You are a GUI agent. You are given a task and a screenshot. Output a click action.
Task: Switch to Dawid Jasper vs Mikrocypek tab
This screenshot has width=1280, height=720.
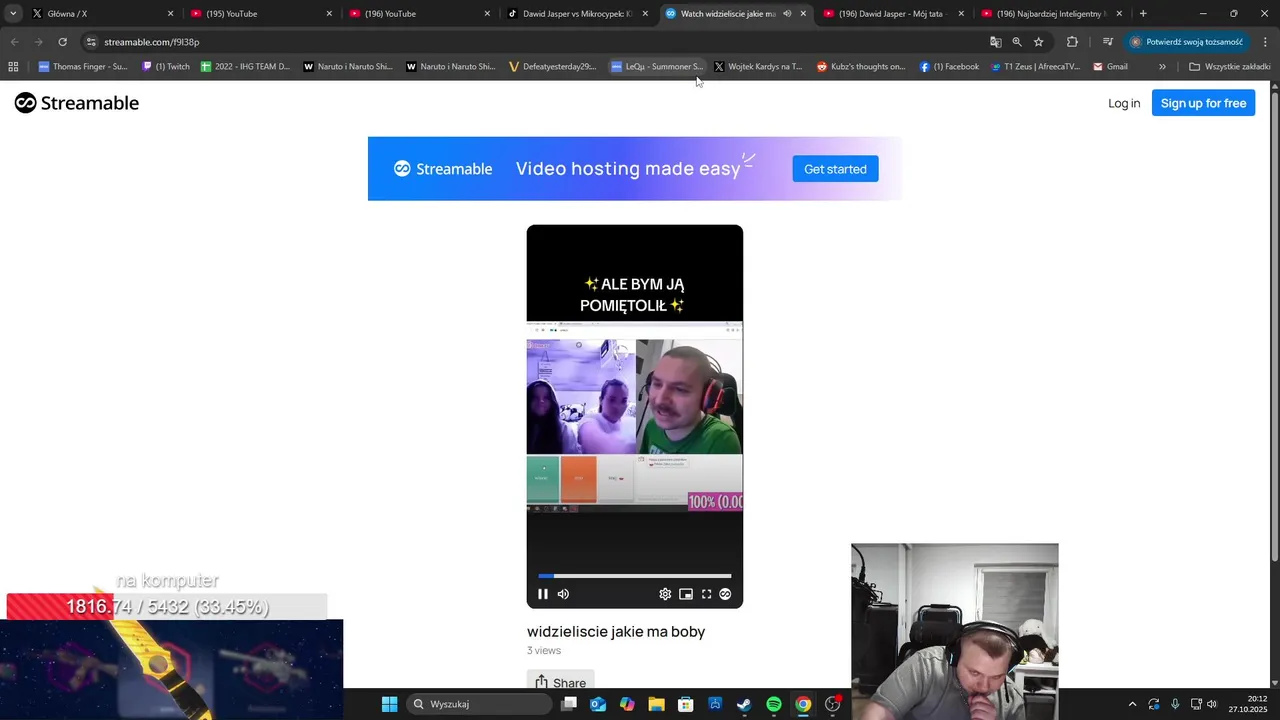[x=577, y=14]
